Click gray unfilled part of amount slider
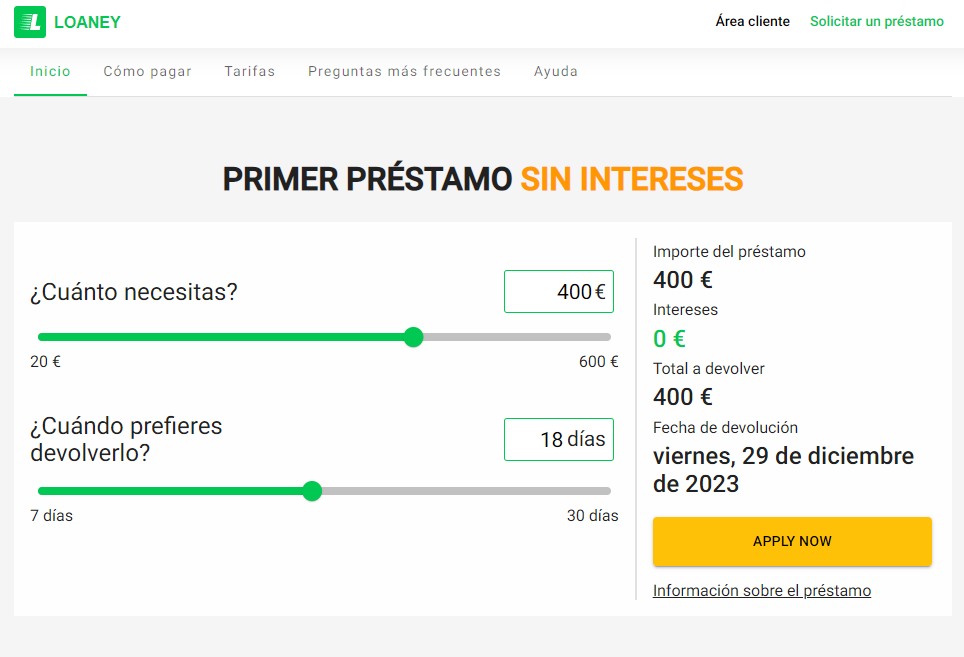 515,337
